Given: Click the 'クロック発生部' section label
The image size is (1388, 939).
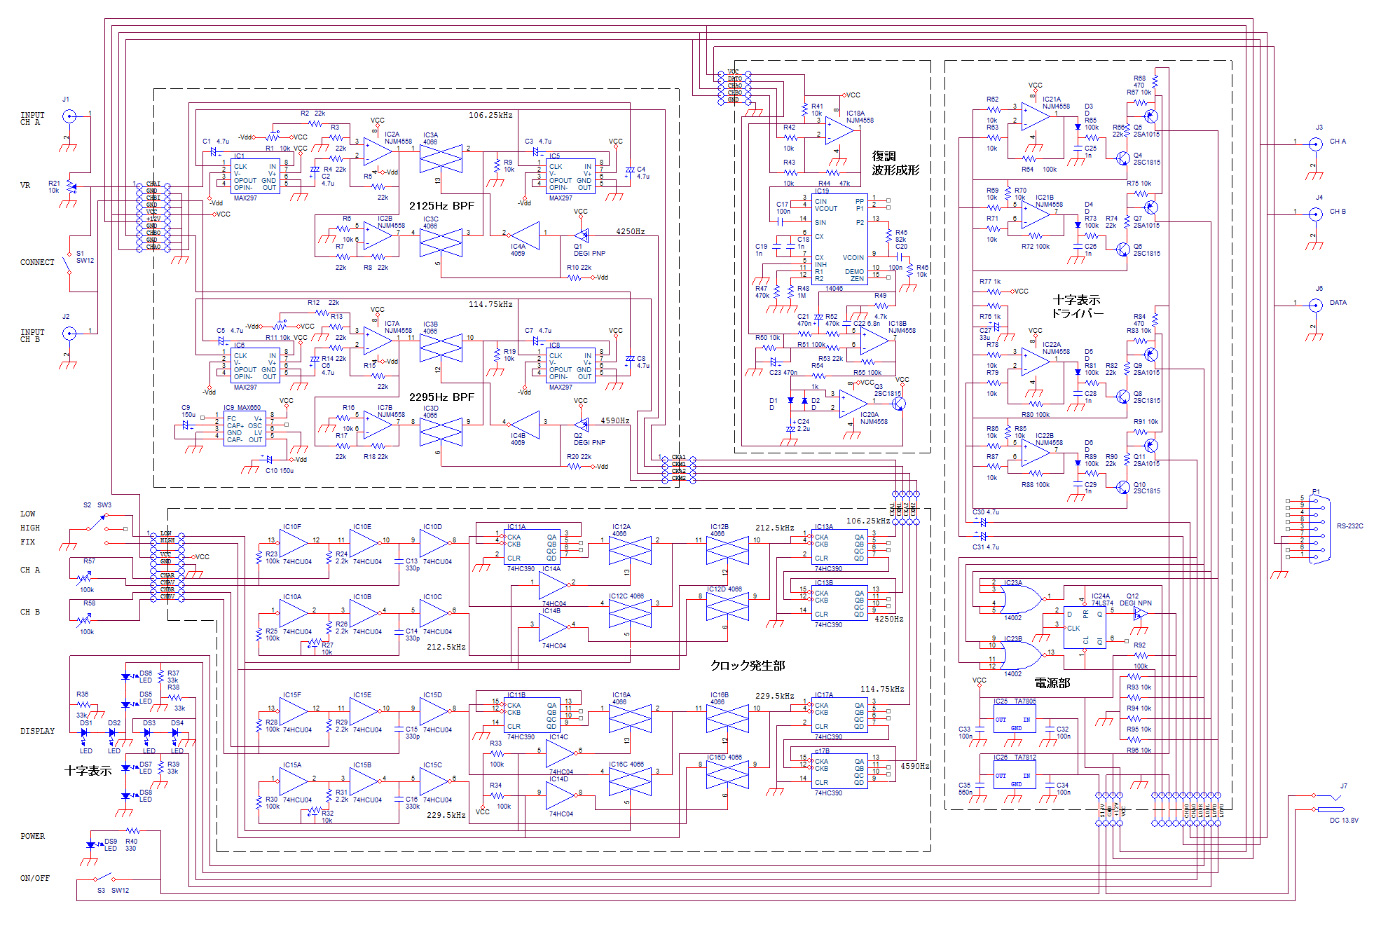Looking at the screenshot, I should pos(748,665).
